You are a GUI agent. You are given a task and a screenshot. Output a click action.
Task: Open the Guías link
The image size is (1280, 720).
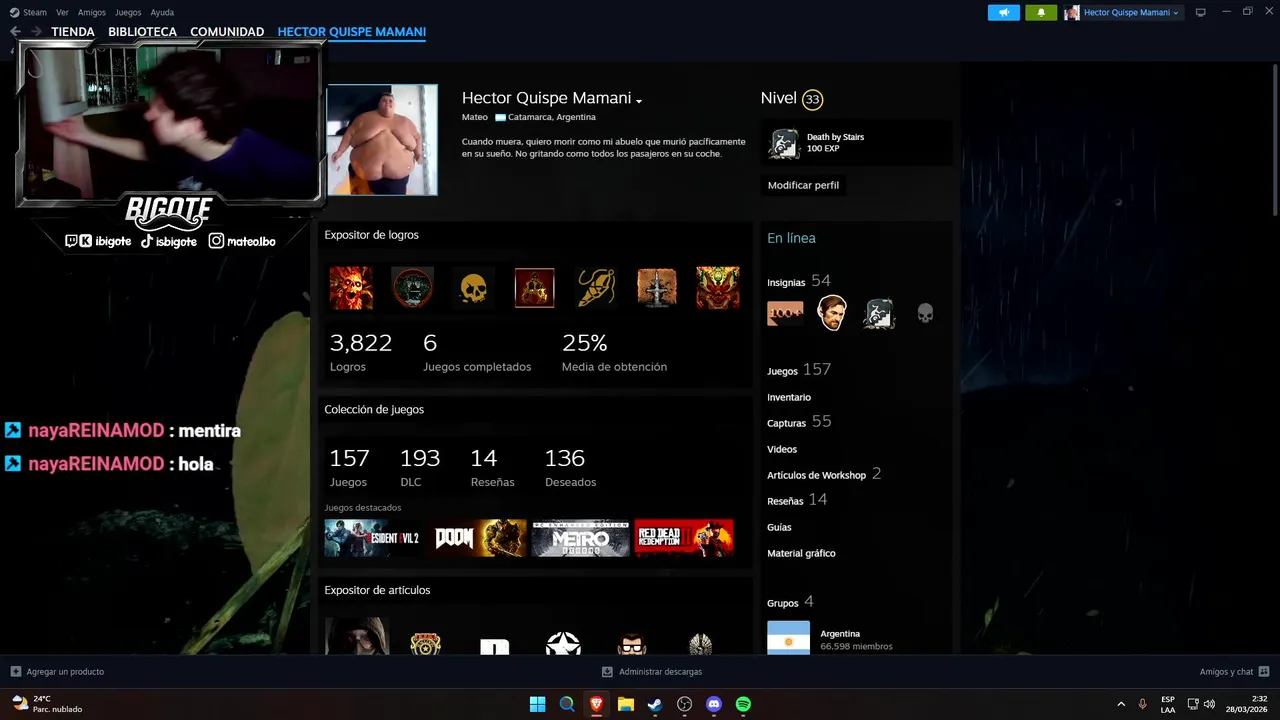tap(779, 527)
